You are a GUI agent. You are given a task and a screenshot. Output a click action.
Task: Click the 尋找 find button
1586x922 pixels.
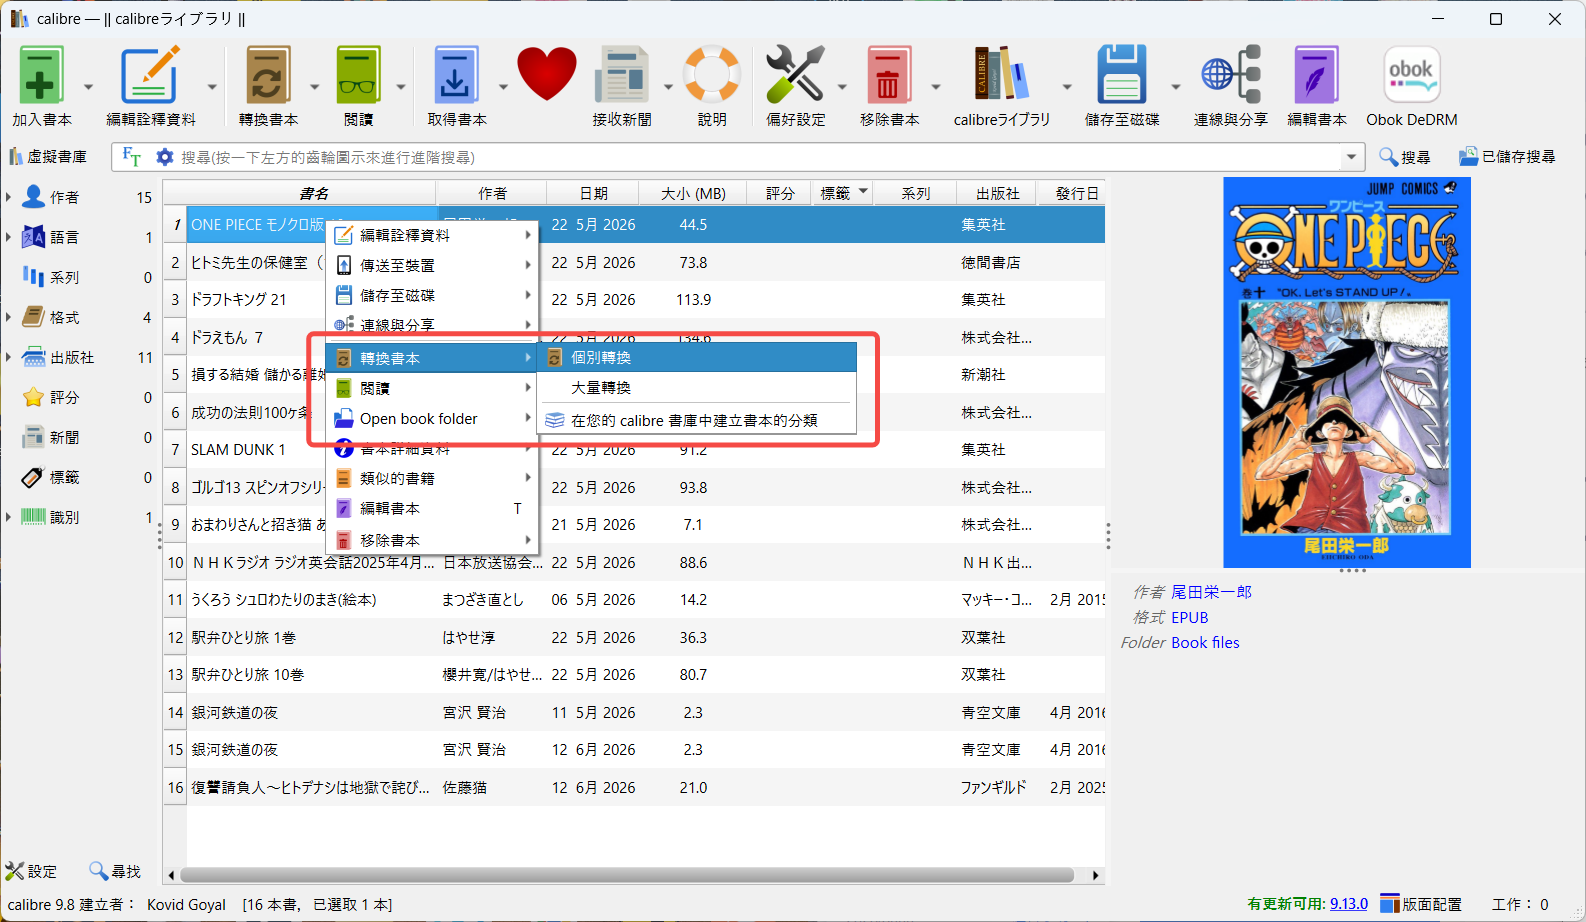115,871
